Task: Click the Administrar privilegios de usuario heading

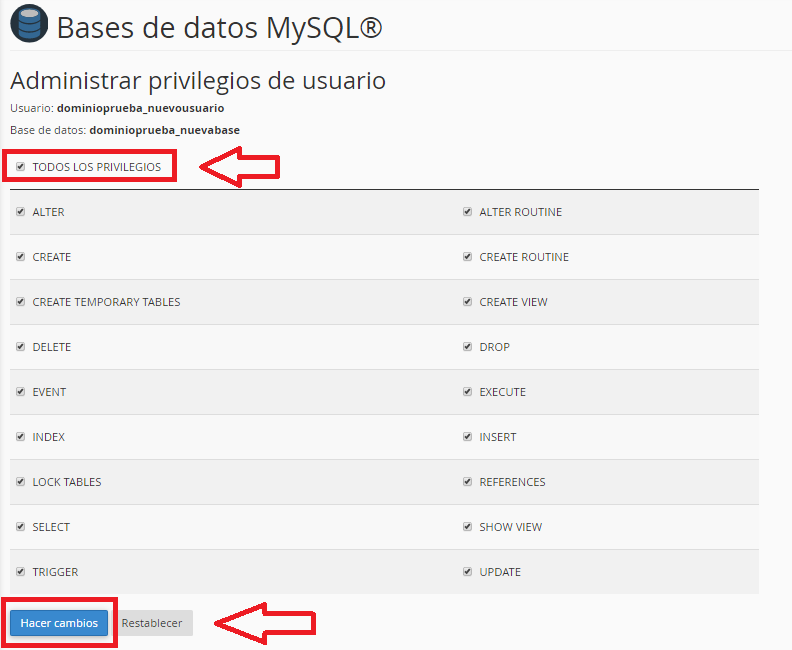Action: 198,81
